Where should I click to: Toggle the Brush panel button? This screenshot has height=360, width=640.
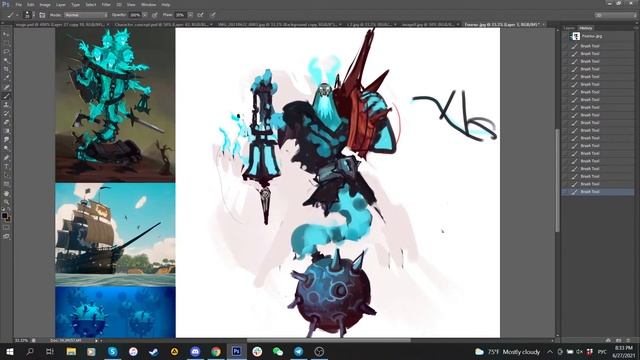point(42,15)
